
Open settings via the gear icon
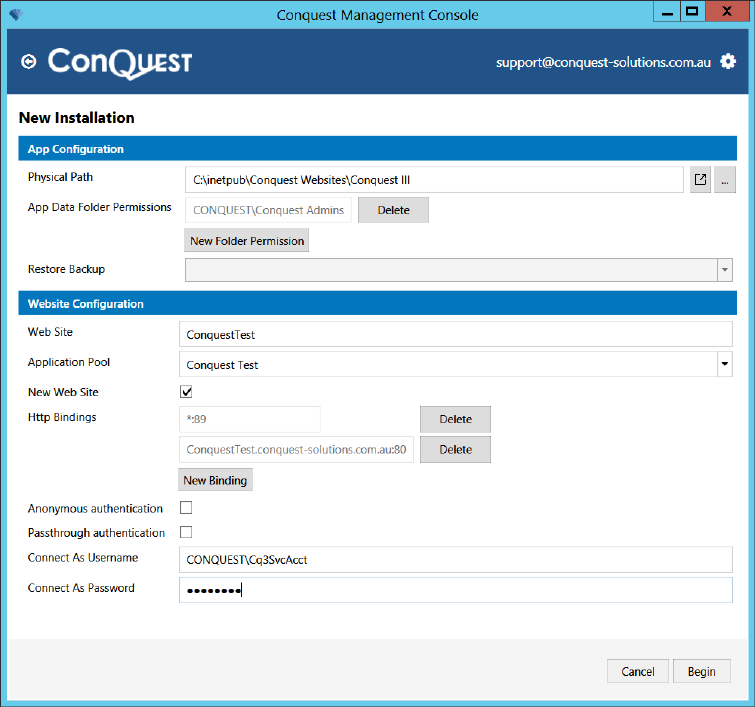(x=728, y=62)
